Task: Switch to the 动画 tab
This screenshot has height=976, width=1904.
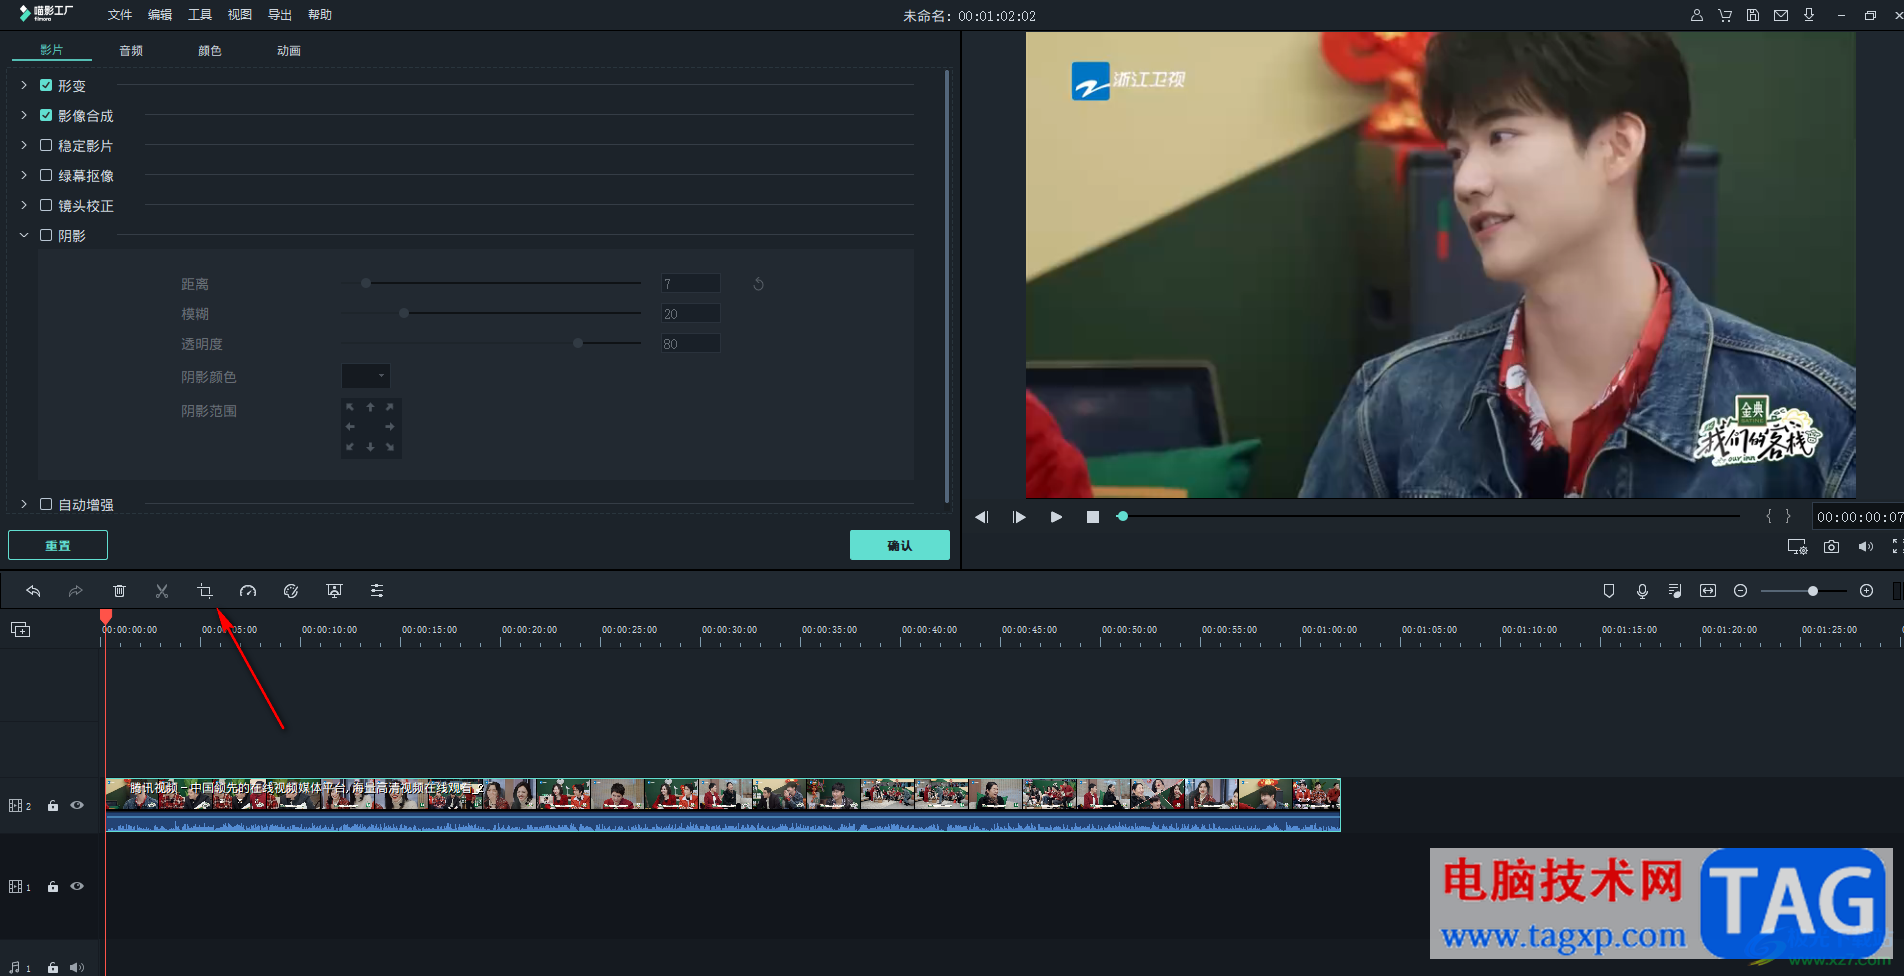Action: [x=289, y=51]
